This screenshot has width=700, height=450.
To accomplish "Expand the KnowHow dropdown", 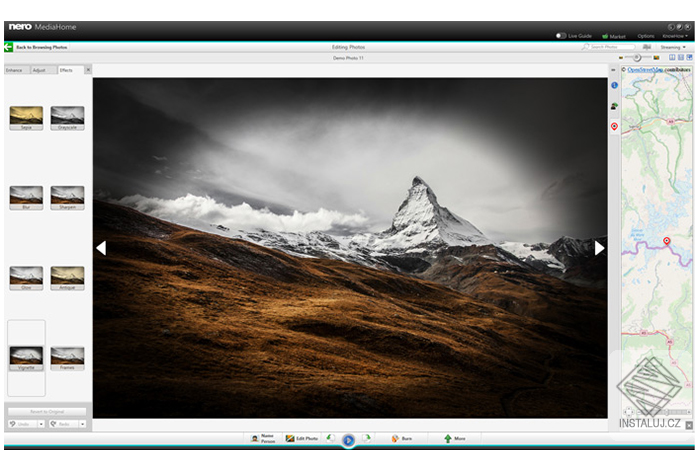I will coord(675,36).
